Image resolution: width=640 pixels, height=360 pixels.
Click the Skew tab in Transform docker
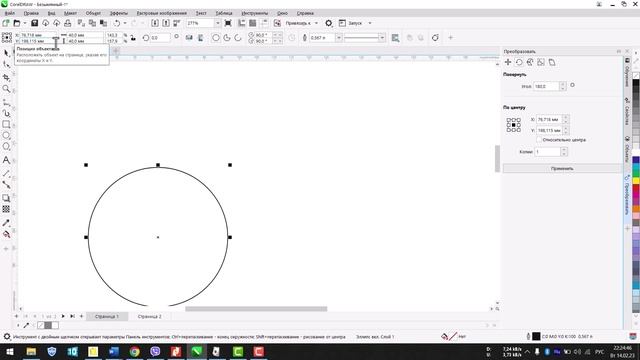click(x=552, y=62)
